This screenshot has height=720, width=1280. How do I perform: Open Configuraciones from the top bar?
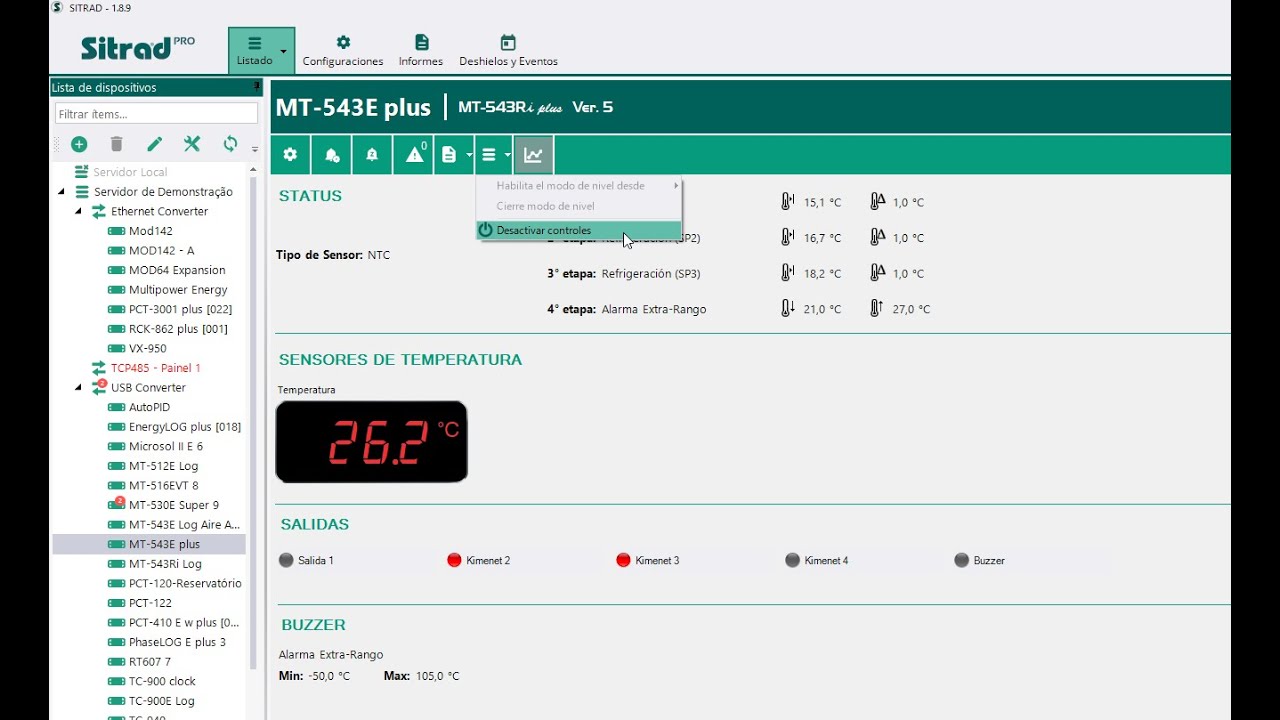coord(343,50)
